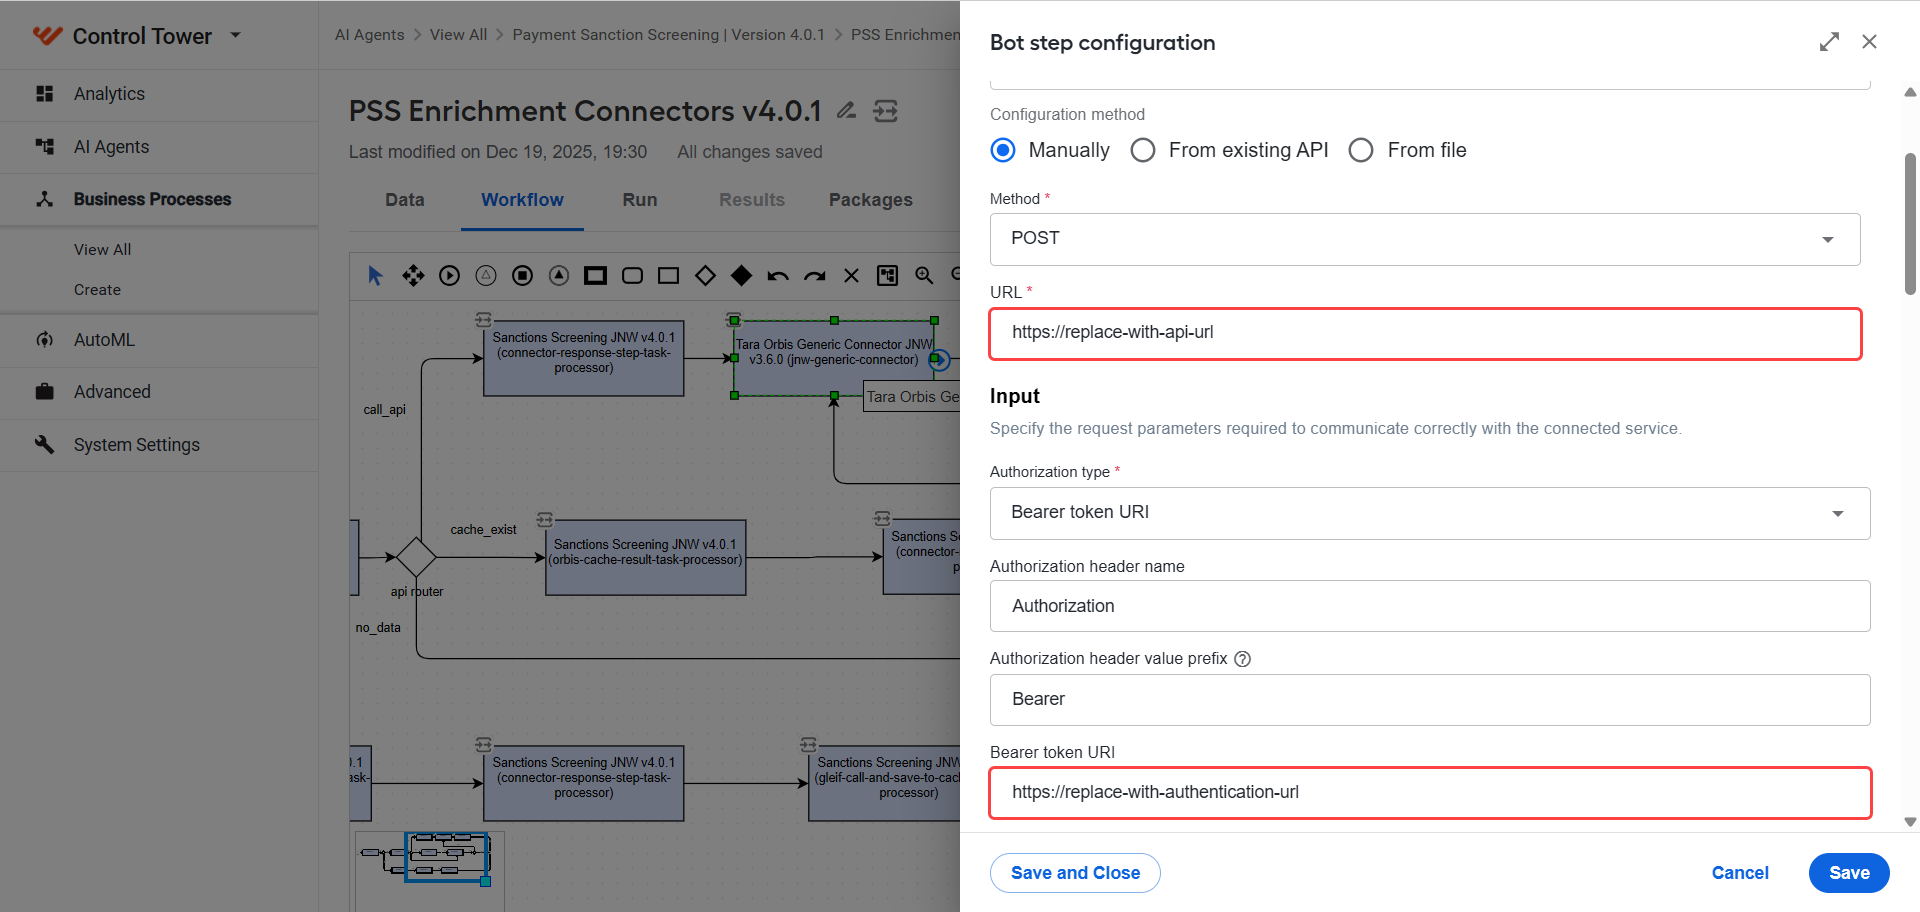Select the filled diamond gateway tool

coord(742,276)
